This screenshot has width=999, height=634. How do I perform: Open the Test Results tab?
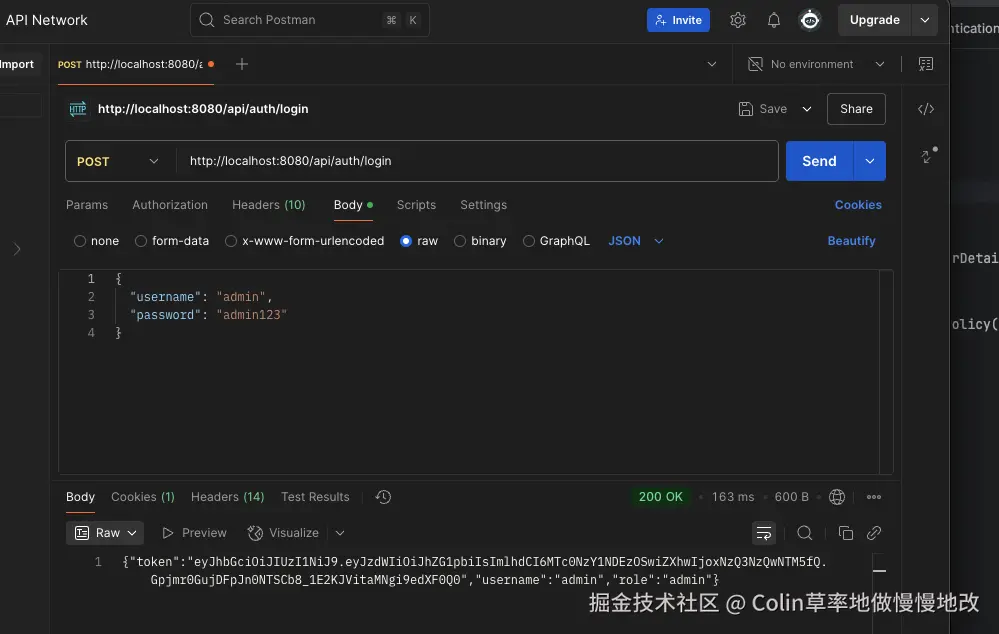(315, 497)
